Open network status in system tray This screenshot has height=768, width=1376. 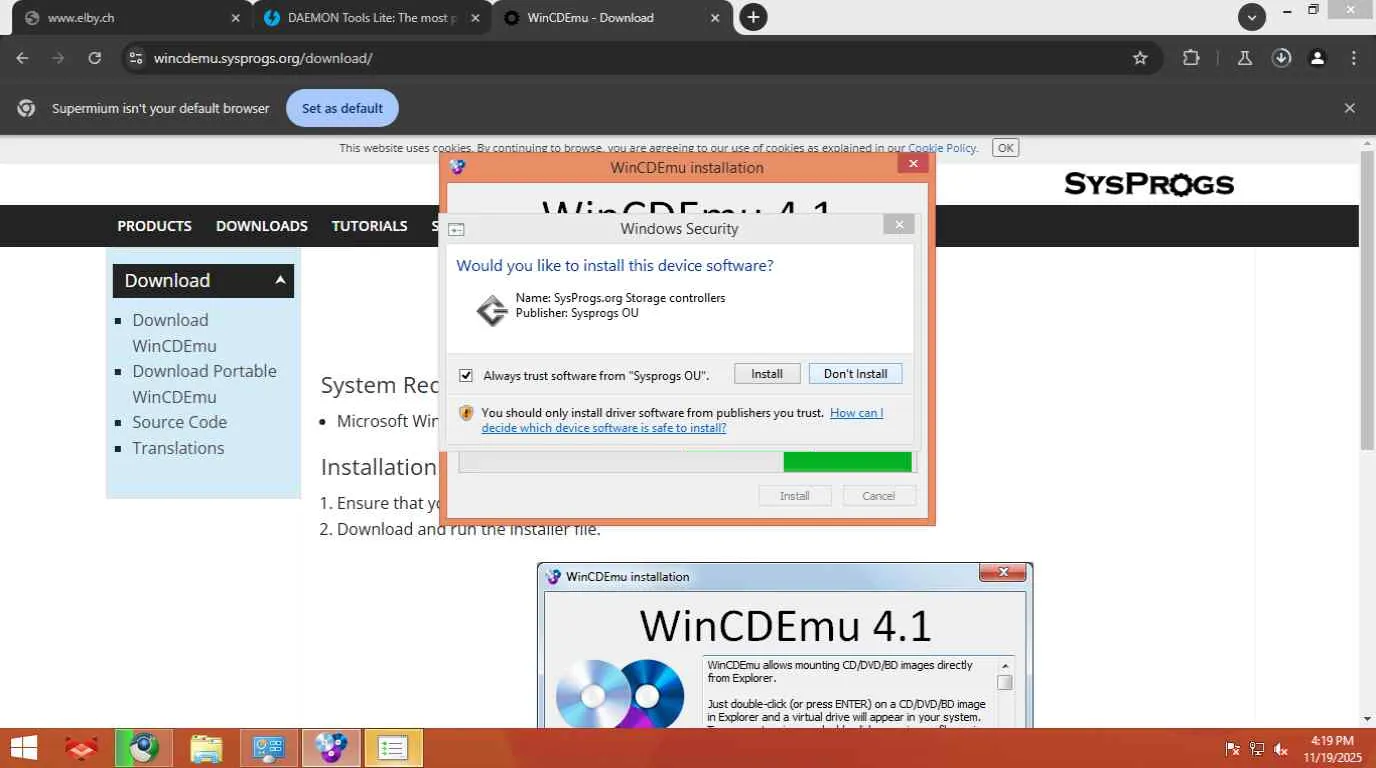[x=1257, y=749]
